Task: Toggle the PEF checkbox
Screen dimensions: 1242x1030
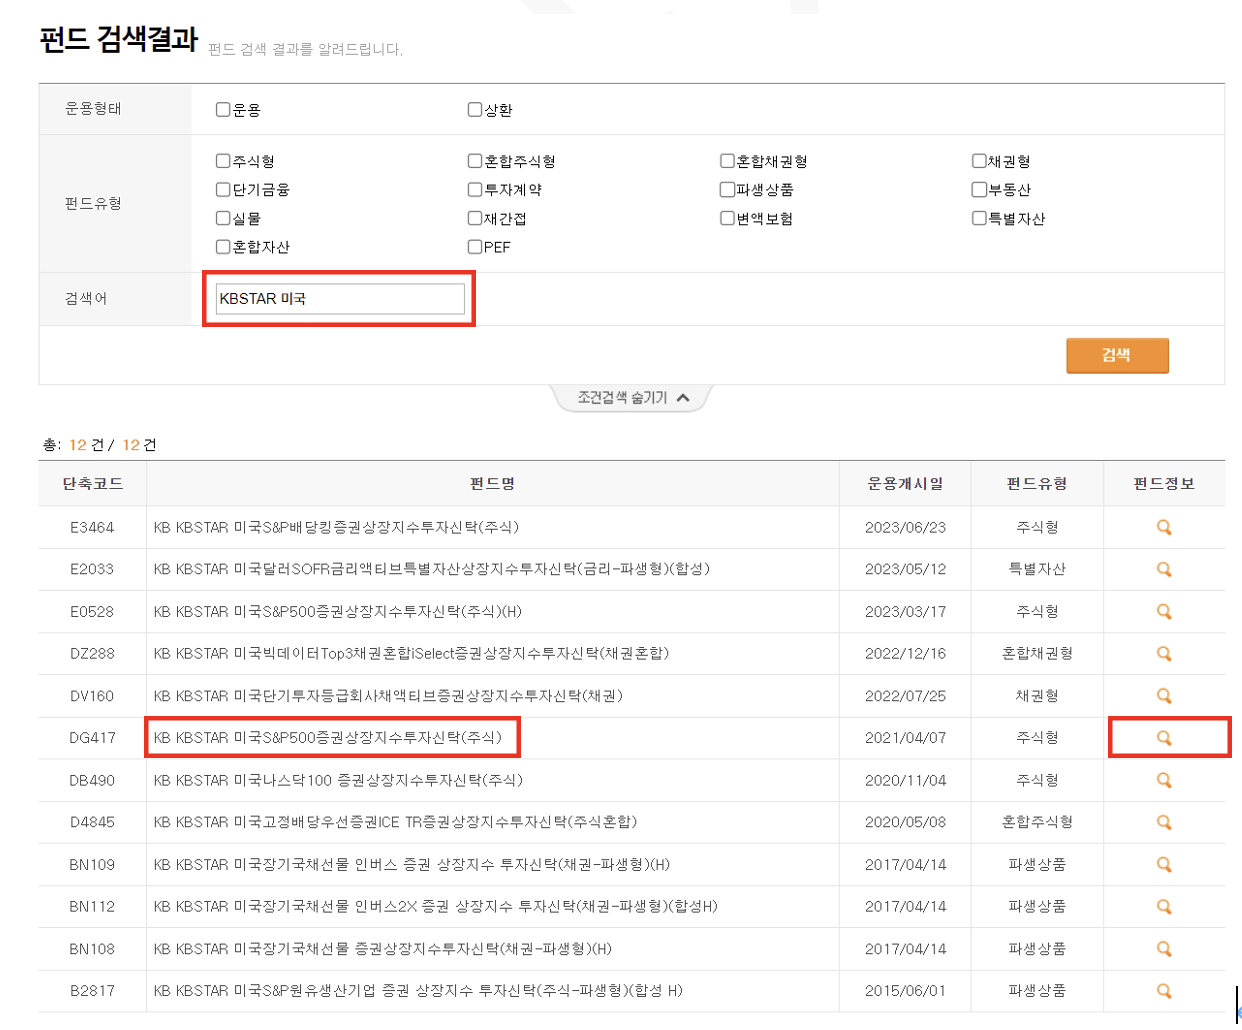Action: pyautogui.click(x=475, y=246)
